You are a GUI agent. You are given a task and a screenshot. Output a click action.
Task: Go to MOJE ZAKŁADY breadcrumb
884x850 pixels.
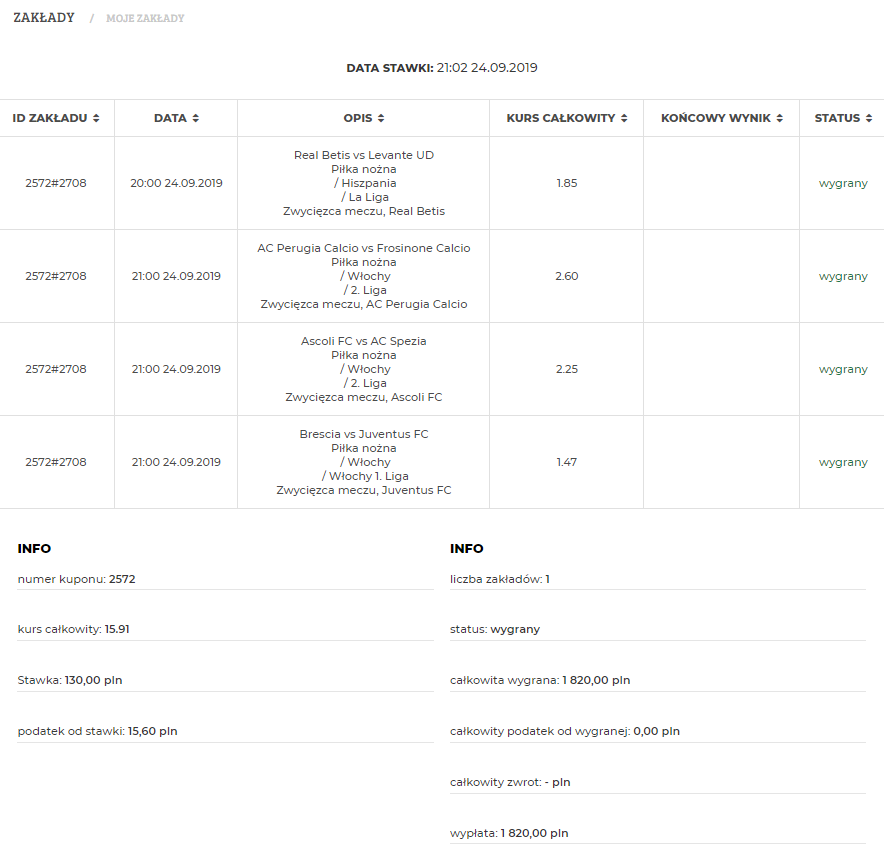click(145, 19)
